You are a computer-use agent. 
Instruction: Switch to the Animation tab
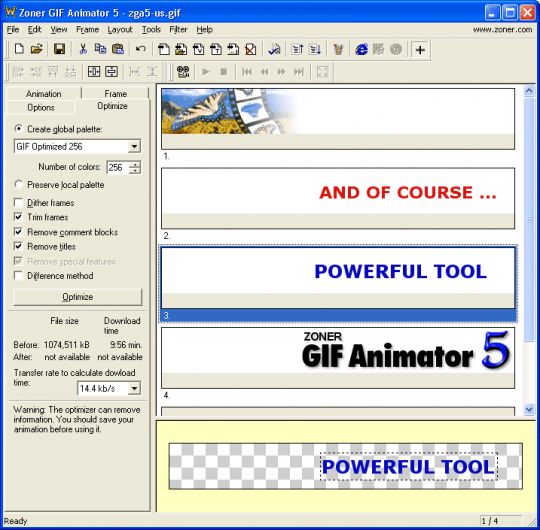(x=43, y=94)
